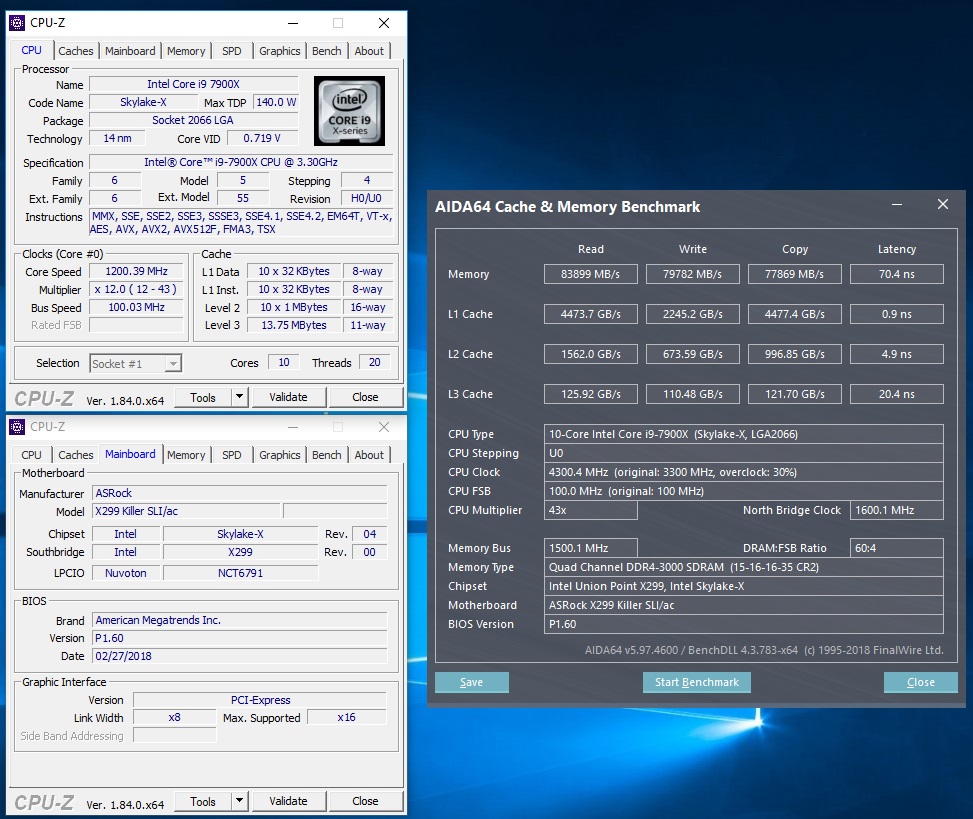Screen dimensions: 973x819
Task: Click Validate button in top CPU-Z window
Action: (289, 397)
